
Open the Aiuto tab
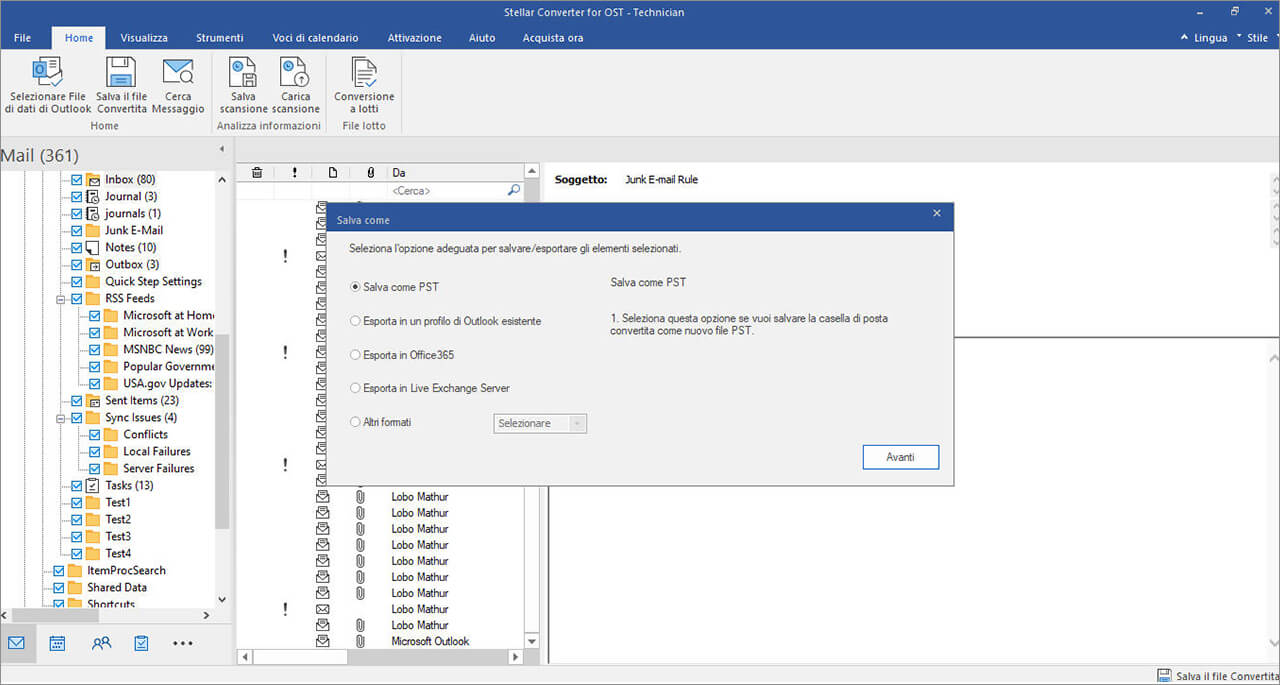point(482,38)
